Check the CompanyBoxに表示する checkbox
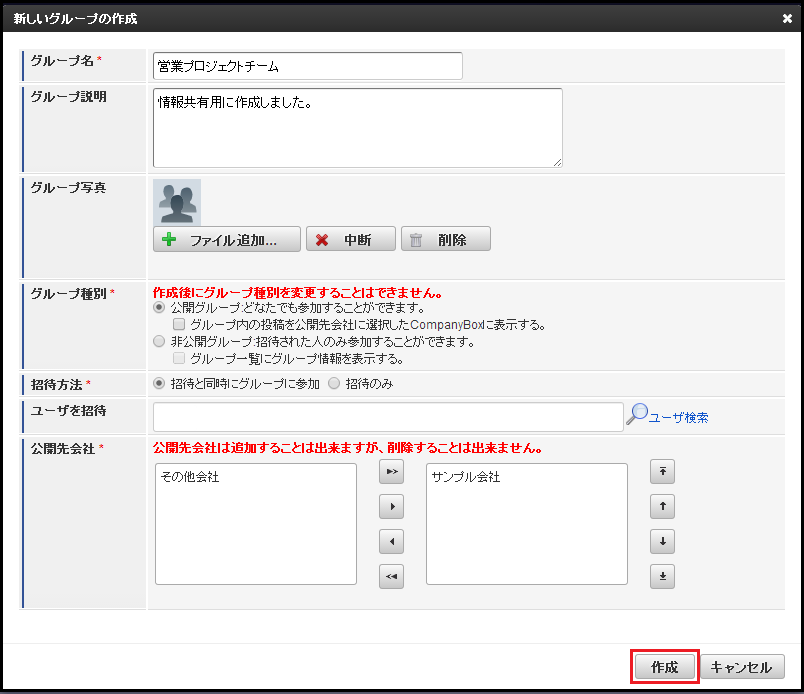This screenshot has height=694, width=804. coord(178,324)
